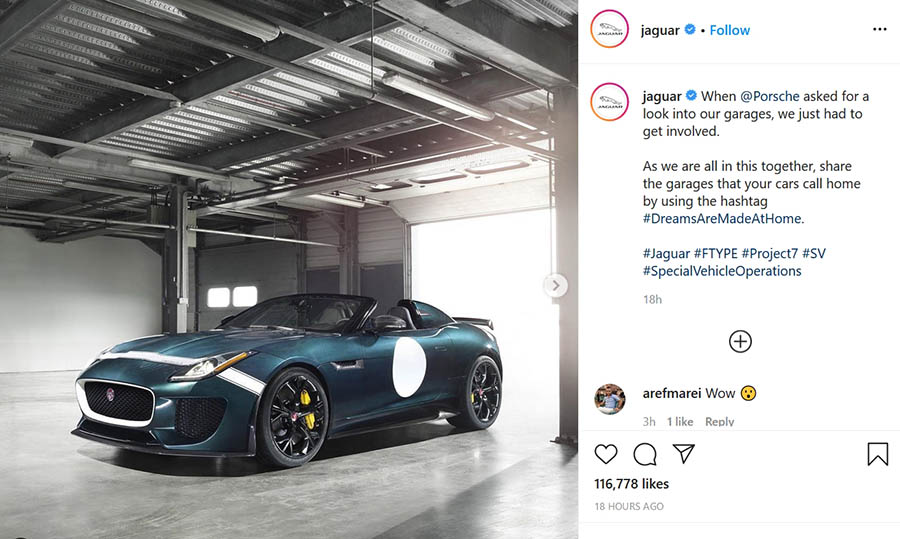This screenshot has height=539, width=900.
Task: Open the #FTYPE hashtag
Action: (715, 253)
